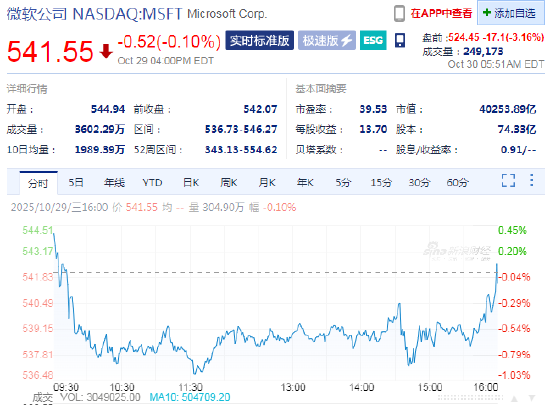This screenshot has height=405, width=550.
Task: Expand chart to fullscreen icon
Action: click(509, 181)
